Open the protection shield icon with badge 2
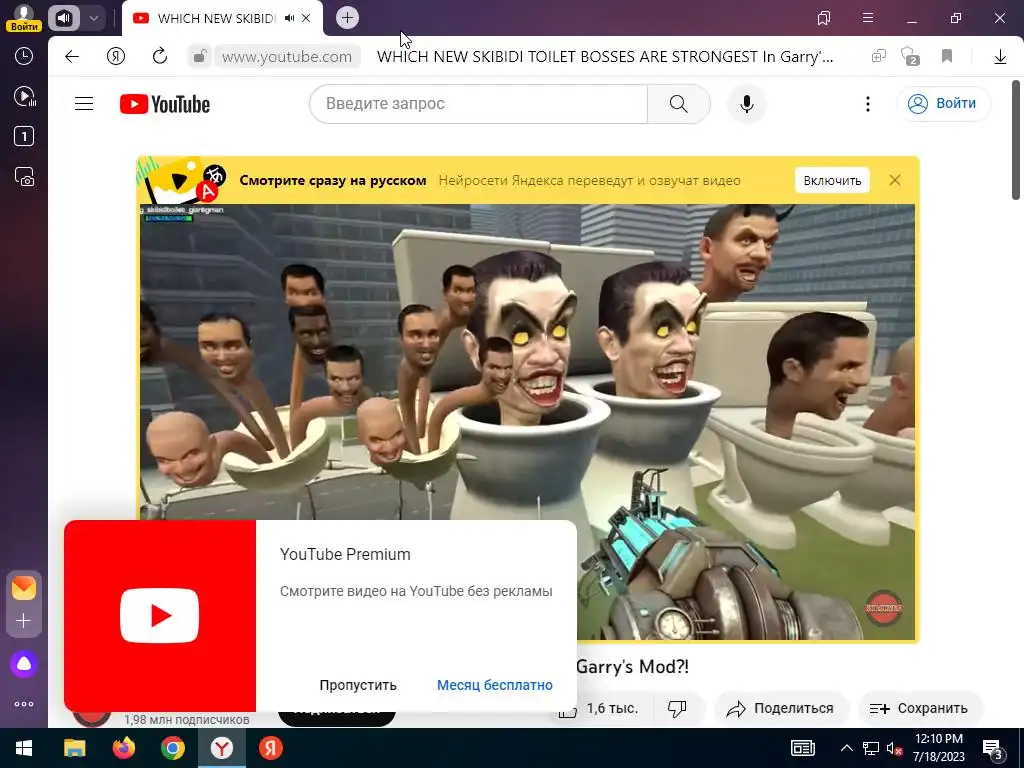 tap(910, 57)
